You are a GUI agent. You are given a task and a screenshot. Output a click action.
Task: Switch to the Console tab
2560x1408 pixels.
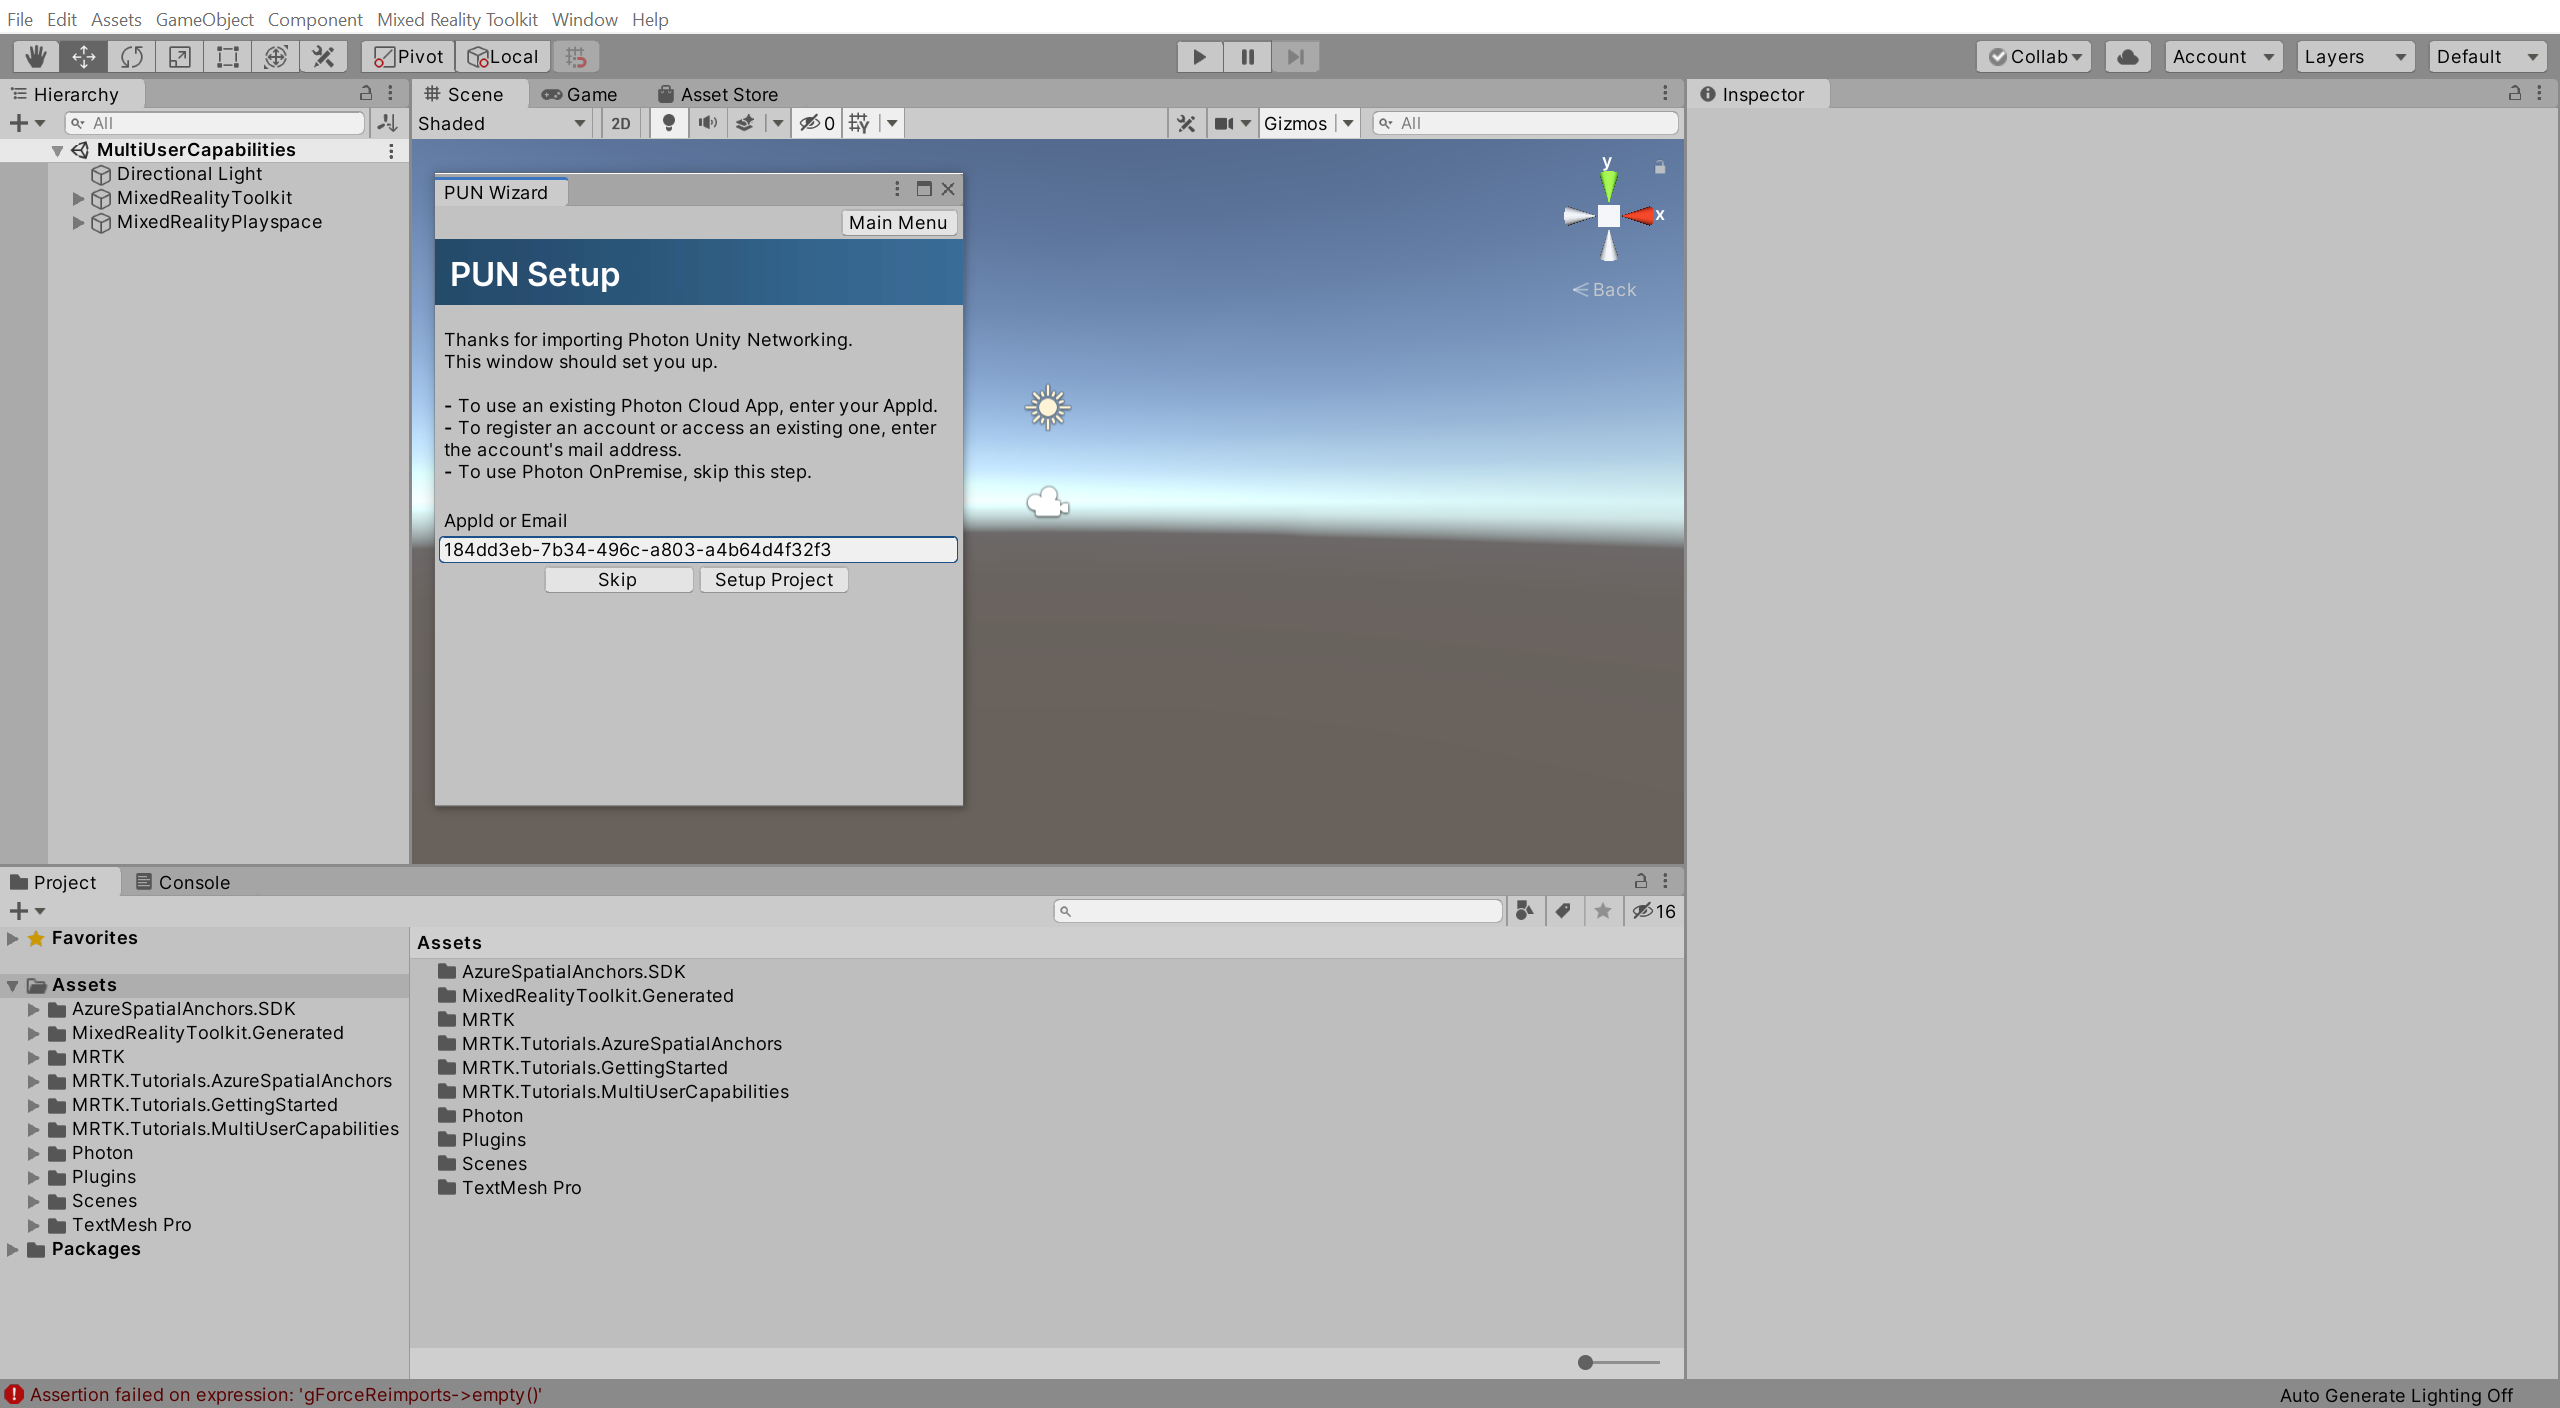click(191, 881)
